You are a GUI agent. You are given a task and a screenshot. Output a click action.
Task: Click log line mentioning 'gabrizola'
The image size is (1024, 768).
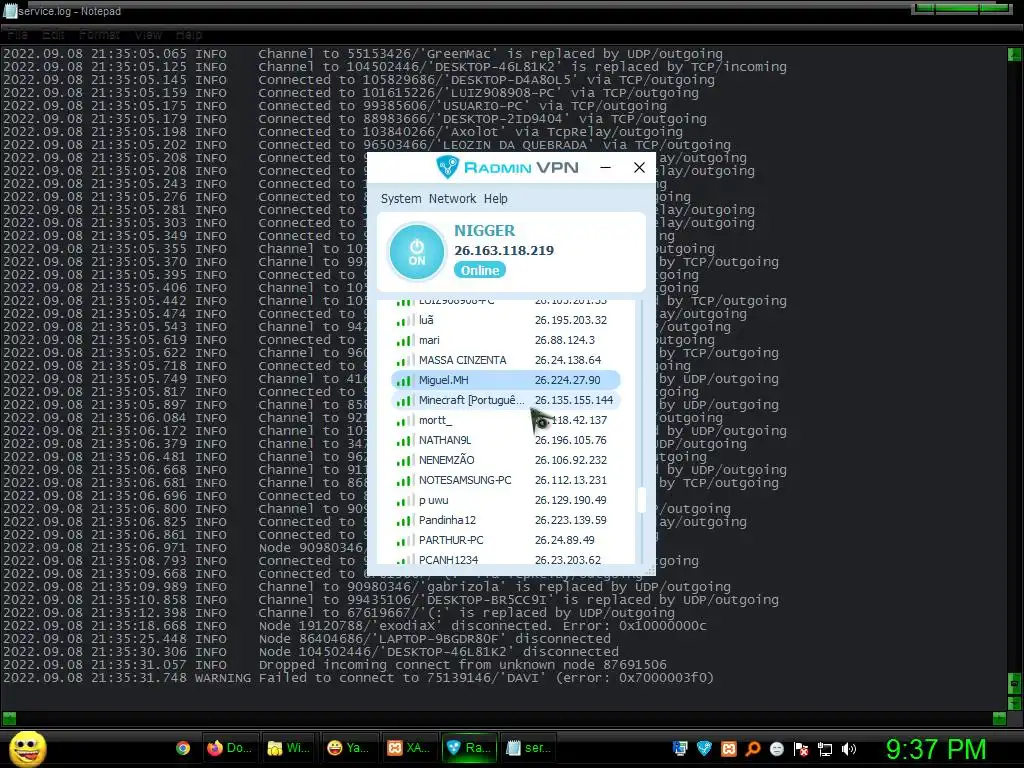(367, 586)
